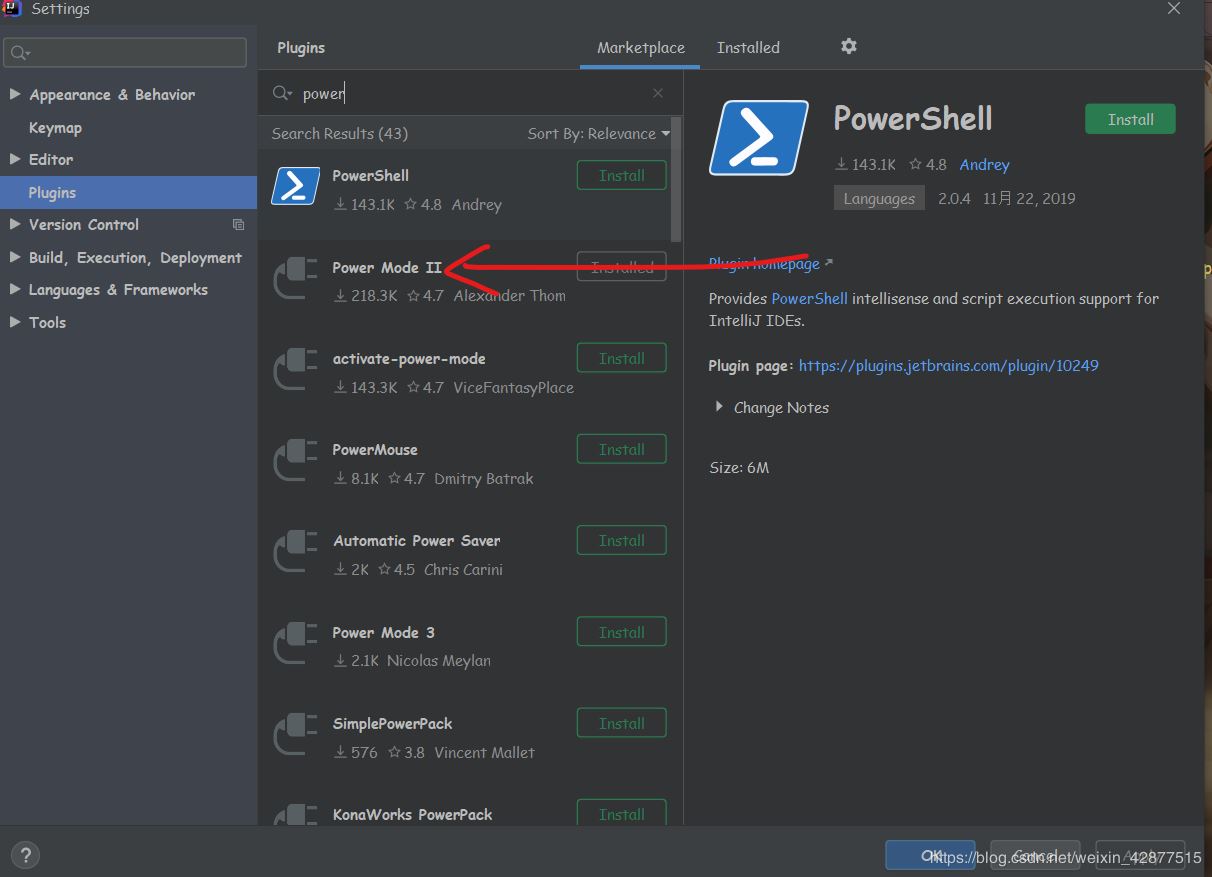The width and height of the screenshot is (1212, 877).
Task: Click the PowerShell plugin icon in results
Action: click(x=295, y=186)
